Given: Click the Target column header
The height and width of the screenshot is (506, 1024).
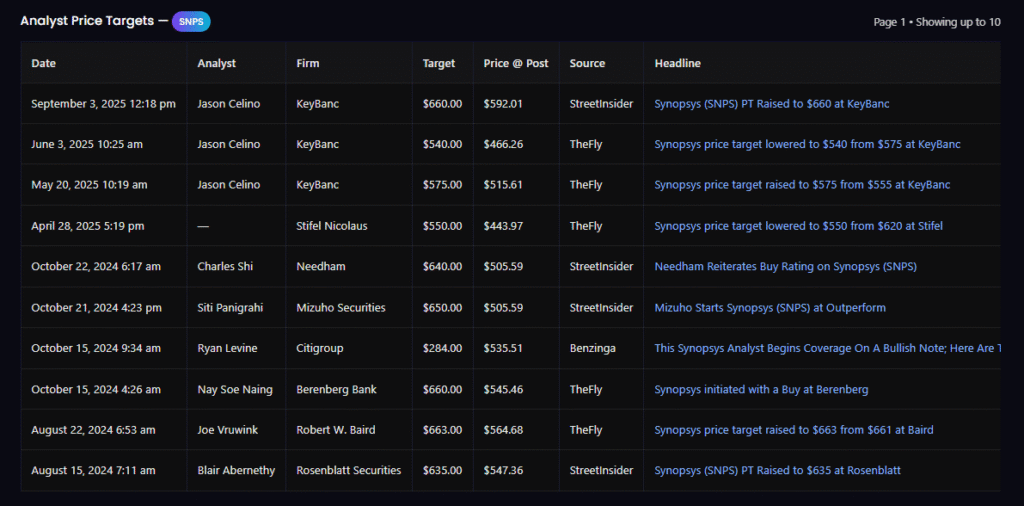Looking at the screenshot, I should tap(439, 63).
